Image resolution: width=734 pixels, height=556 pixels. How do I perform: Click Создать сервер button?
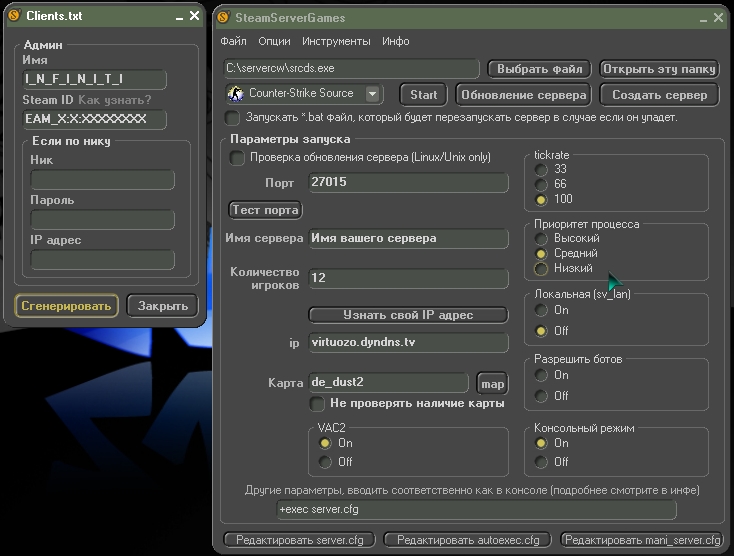659,95
